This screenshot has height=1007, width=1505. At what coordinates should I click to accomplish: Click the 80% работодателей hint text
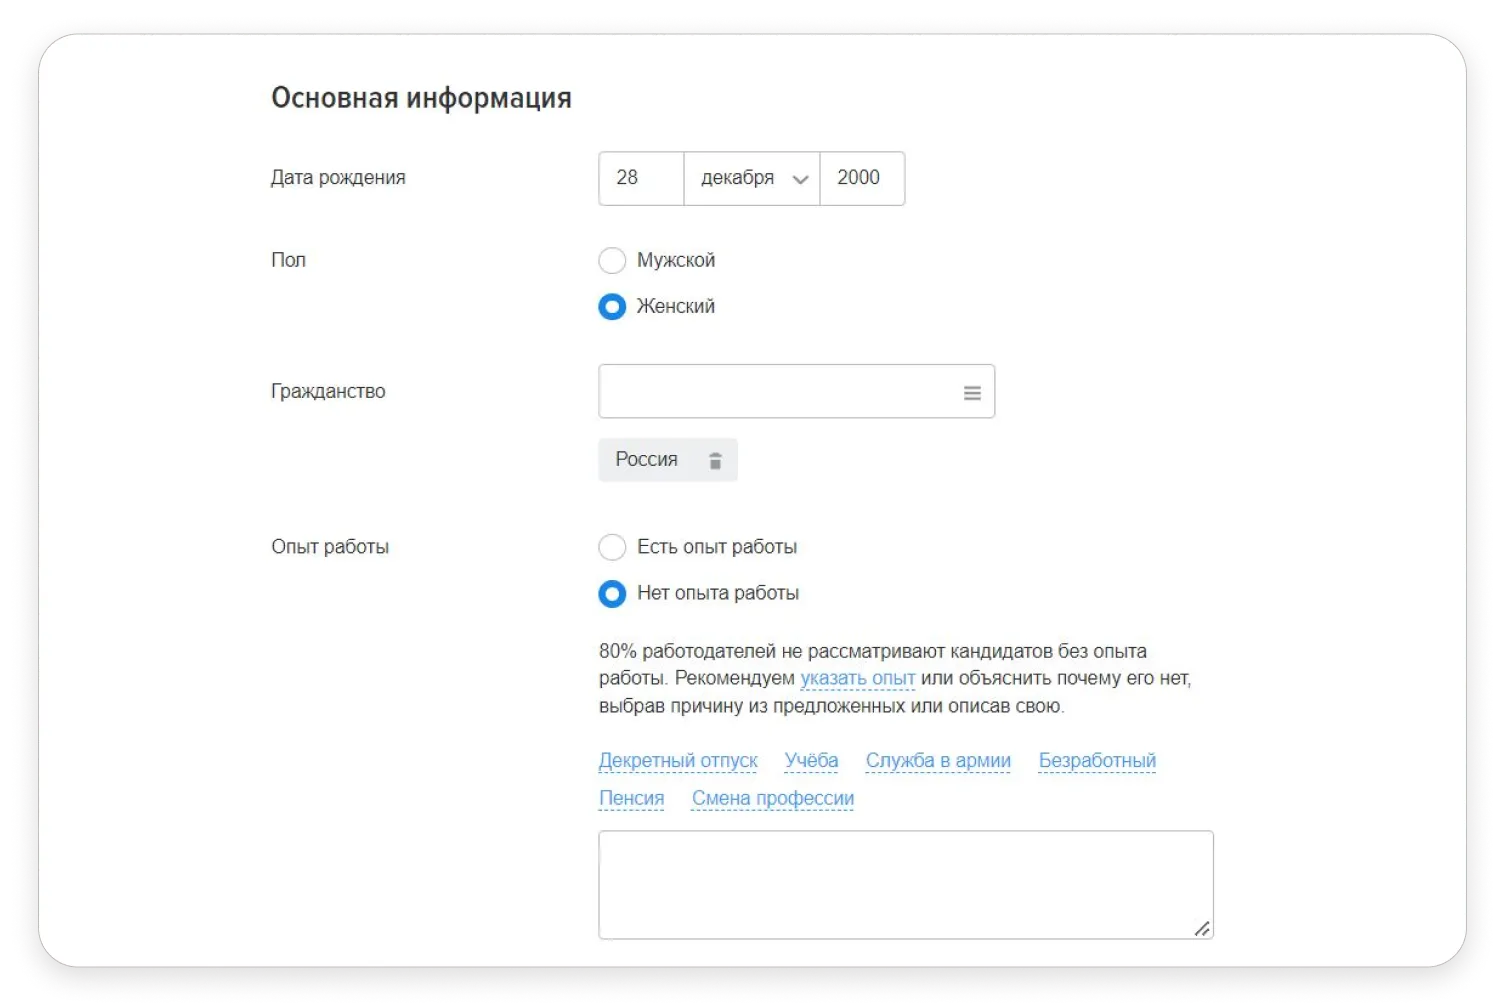(895, 679)
